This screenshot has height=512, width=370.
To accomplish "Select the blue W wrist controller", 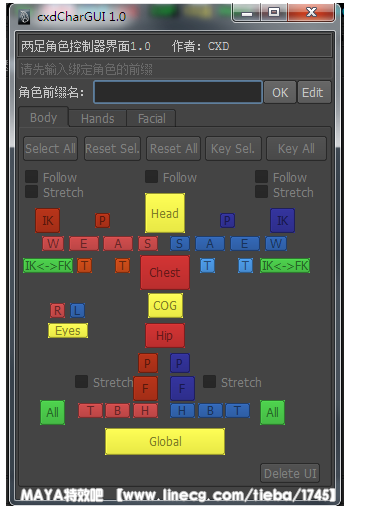I will pyautogui.click(x=276, y=243).
